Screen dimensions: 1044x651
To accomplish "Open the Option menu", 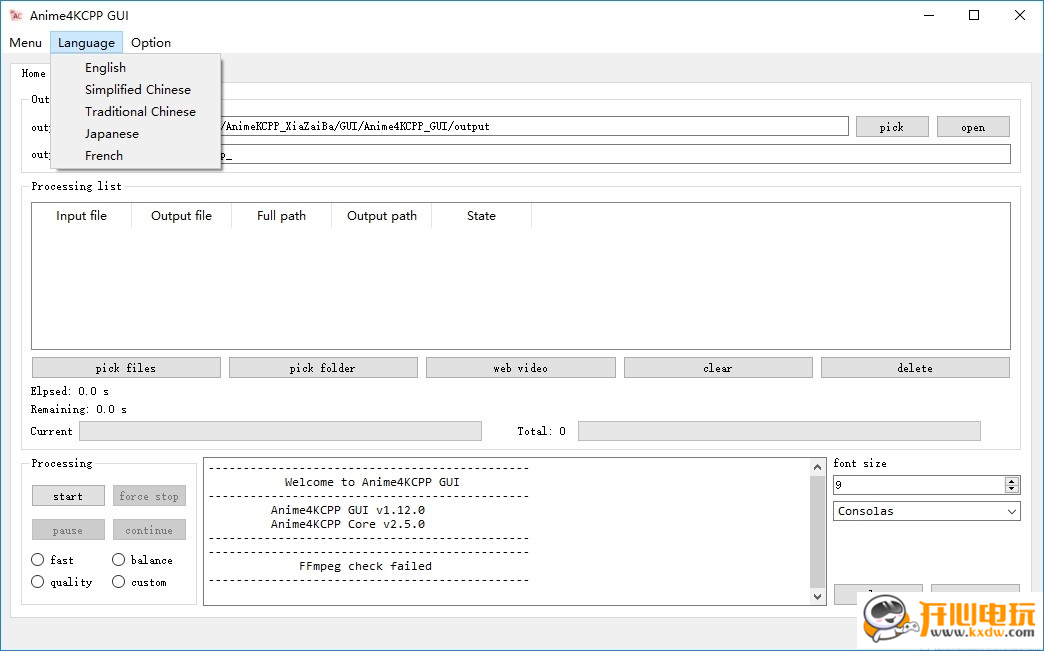I will pos(150,43).
